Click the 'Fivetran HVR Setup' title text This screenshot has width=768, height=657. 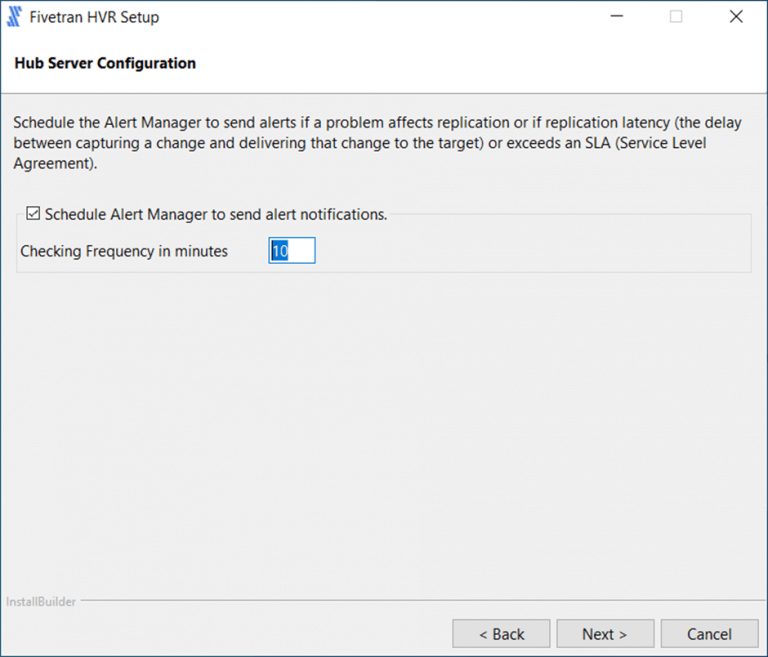[x=94, y=17]
